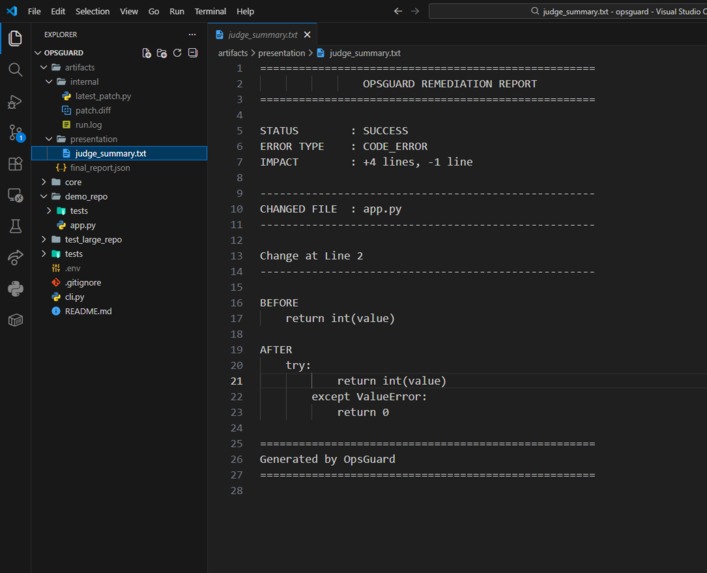Open the File menu
The width and height of the screenshot is (707, 573).
tap(34, 11)
